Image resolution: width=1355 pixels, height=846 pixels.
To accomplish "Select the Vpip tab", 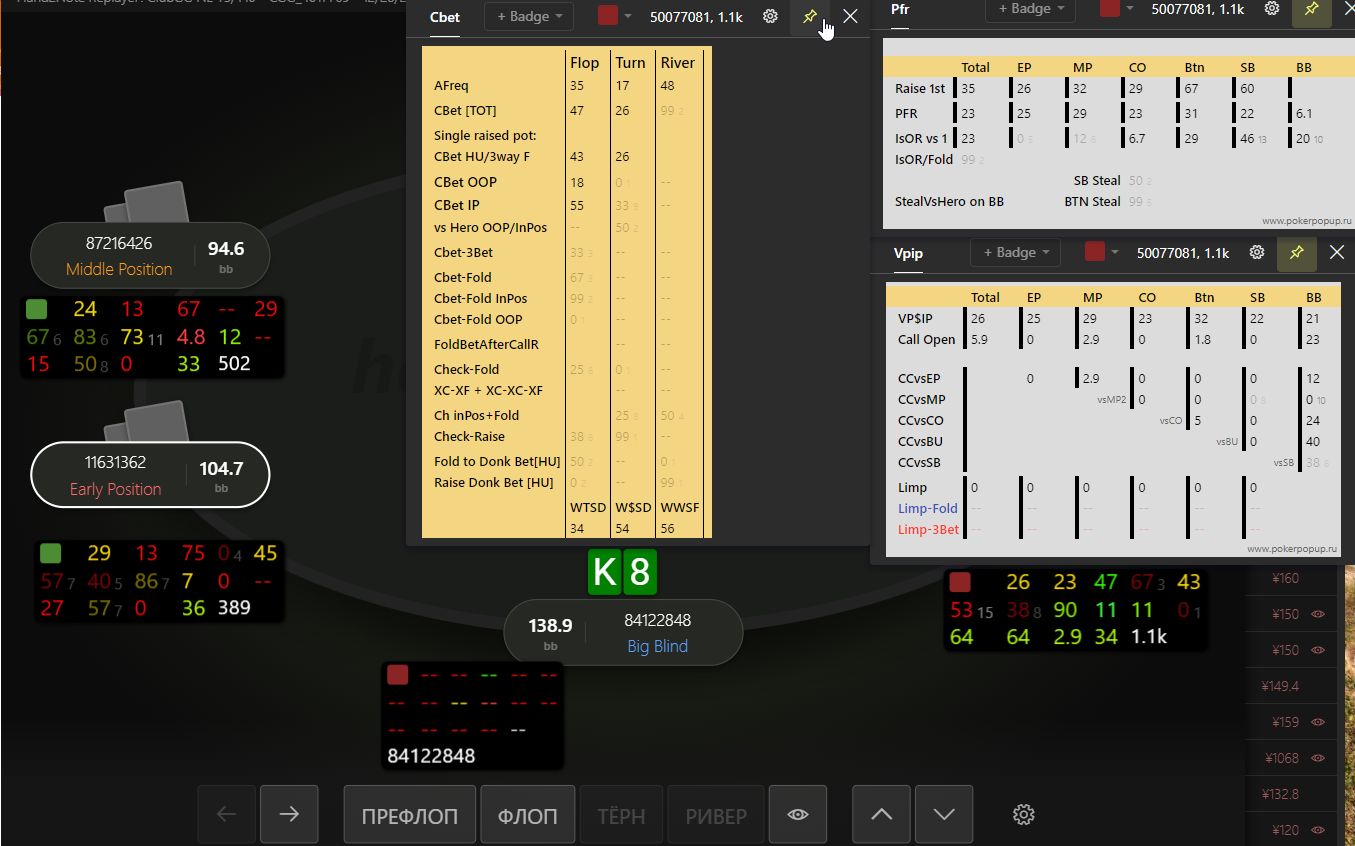I will tap(909, 253).
